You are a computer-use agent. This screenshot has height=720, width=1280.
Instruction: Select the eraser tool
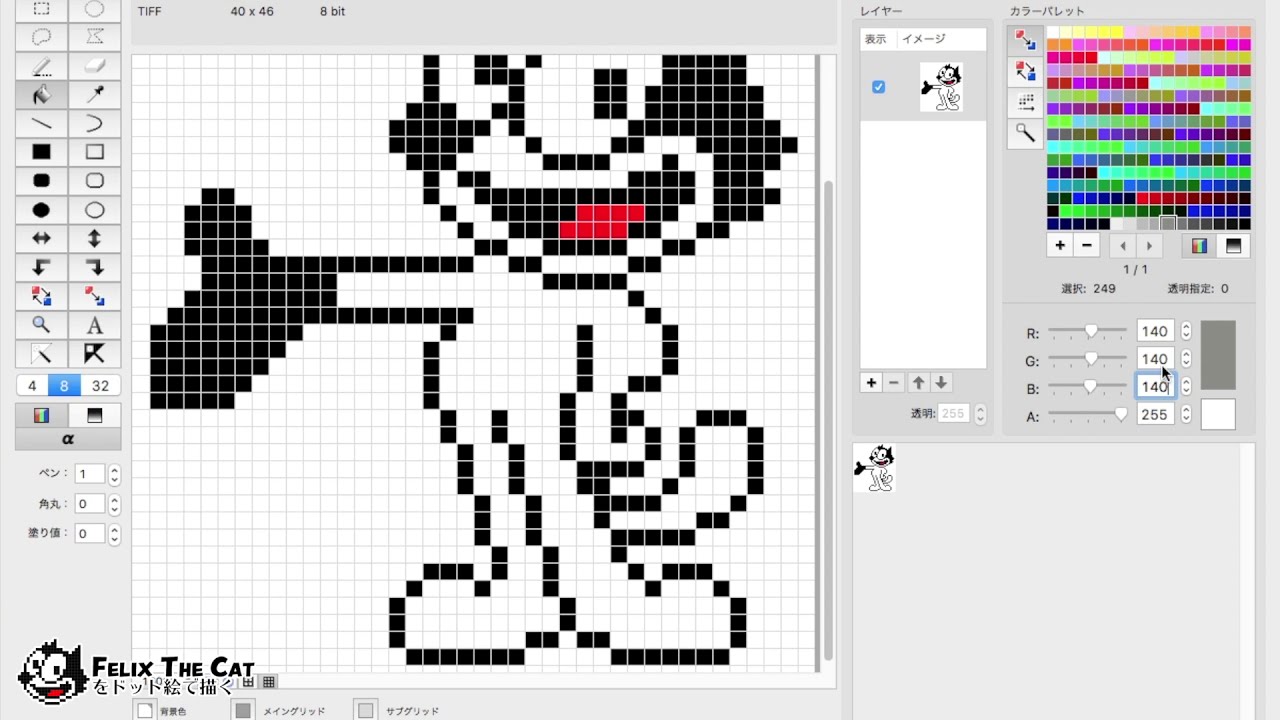94,66
